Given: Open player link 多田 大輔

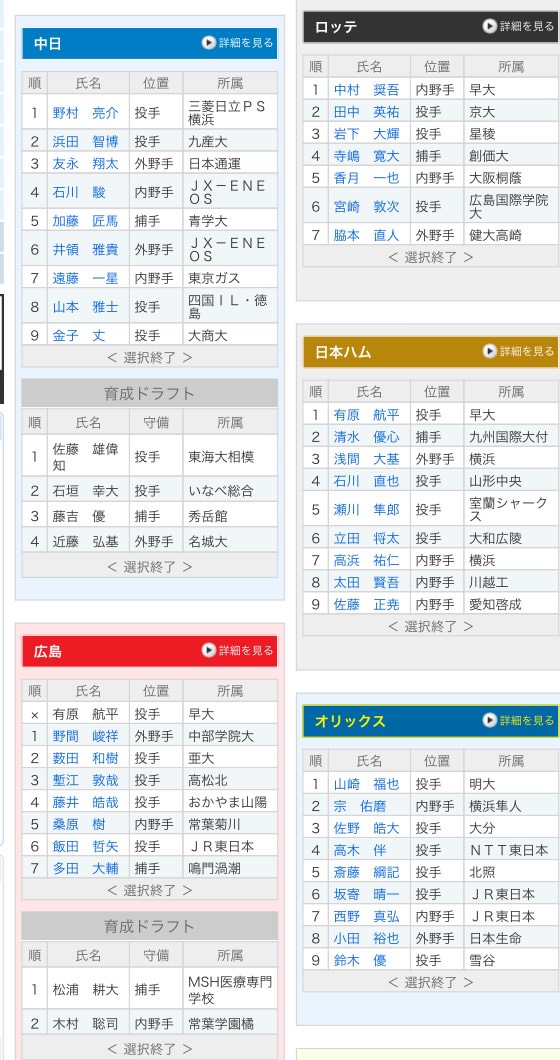Looking at the screenshot, I should tap(85, 869).
